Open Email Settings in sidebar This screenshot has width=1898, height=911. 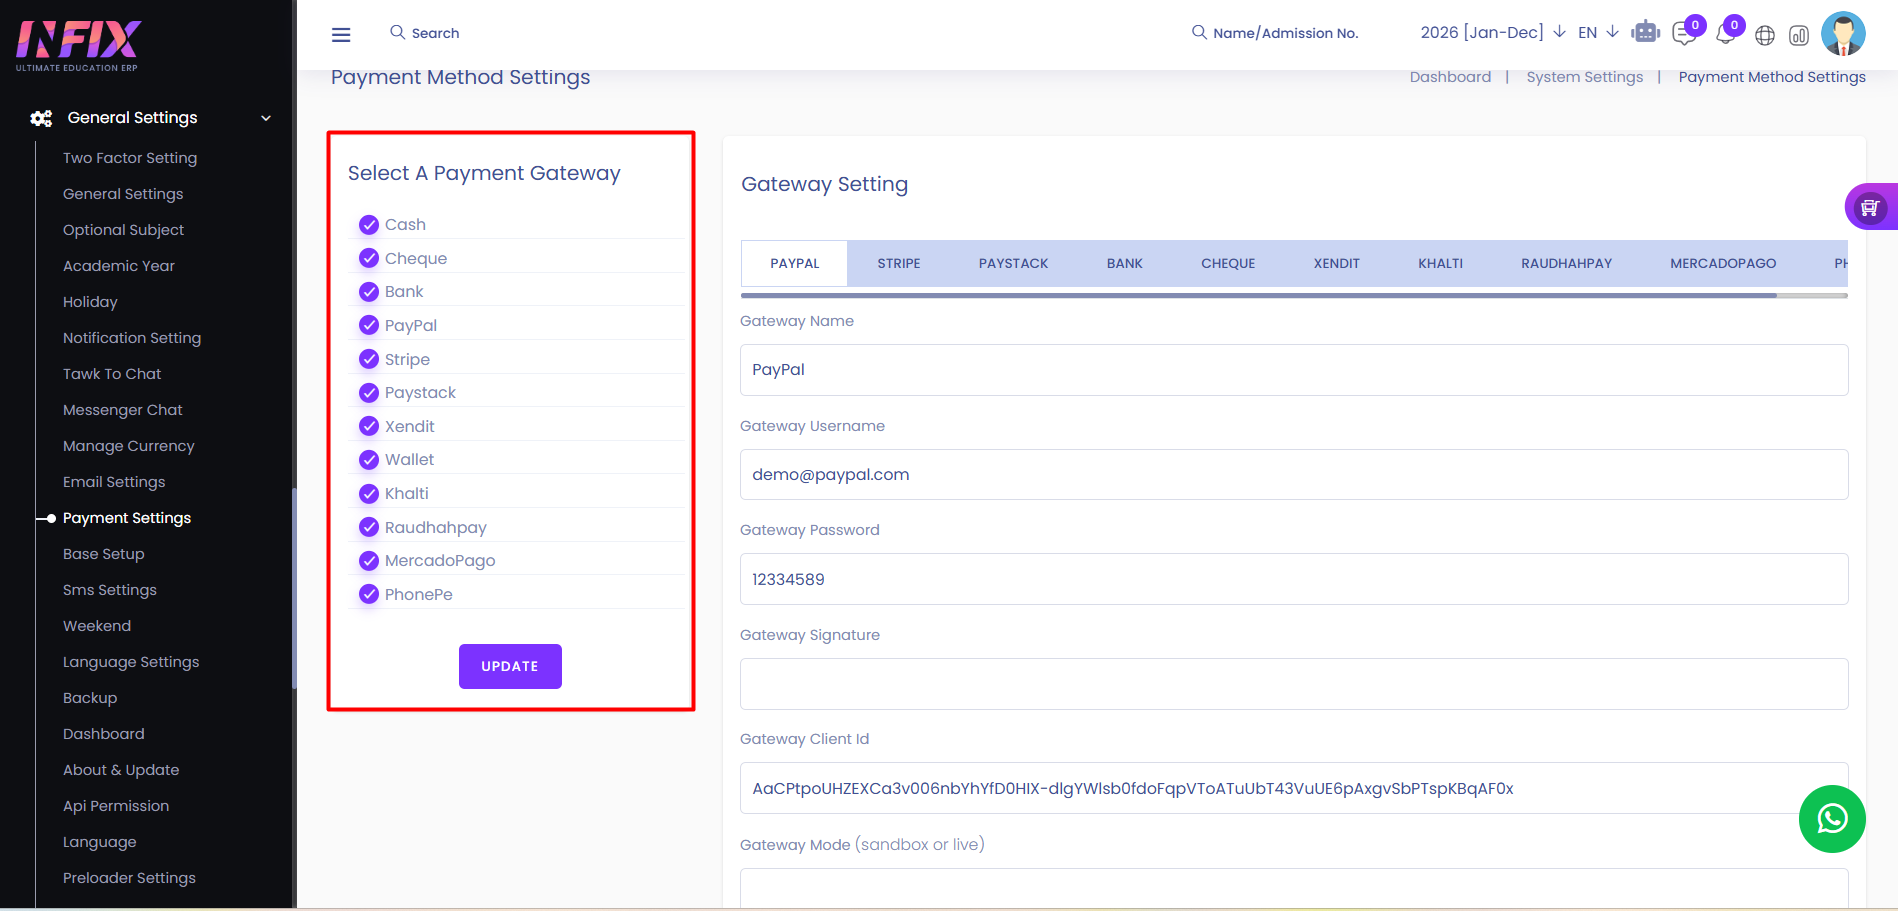(x=114, y=482)
